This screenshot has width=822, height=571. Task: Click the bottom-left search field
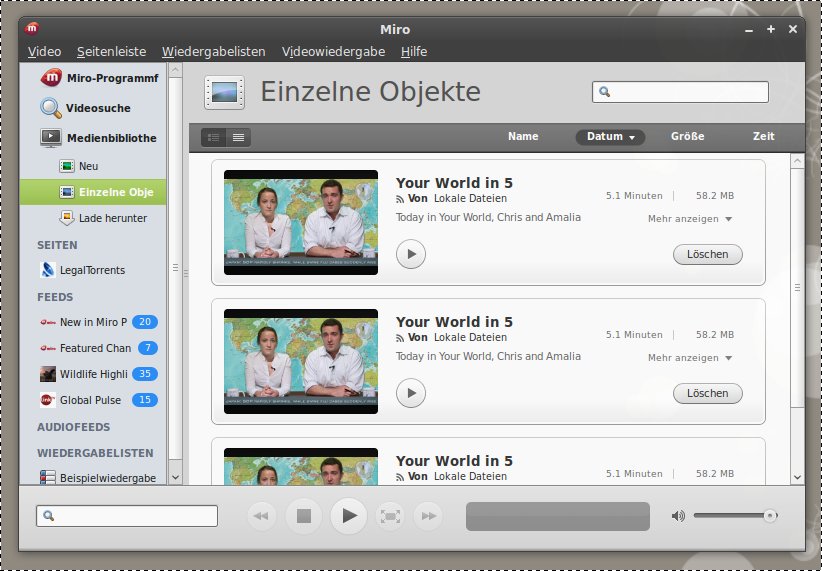point(127,516)
